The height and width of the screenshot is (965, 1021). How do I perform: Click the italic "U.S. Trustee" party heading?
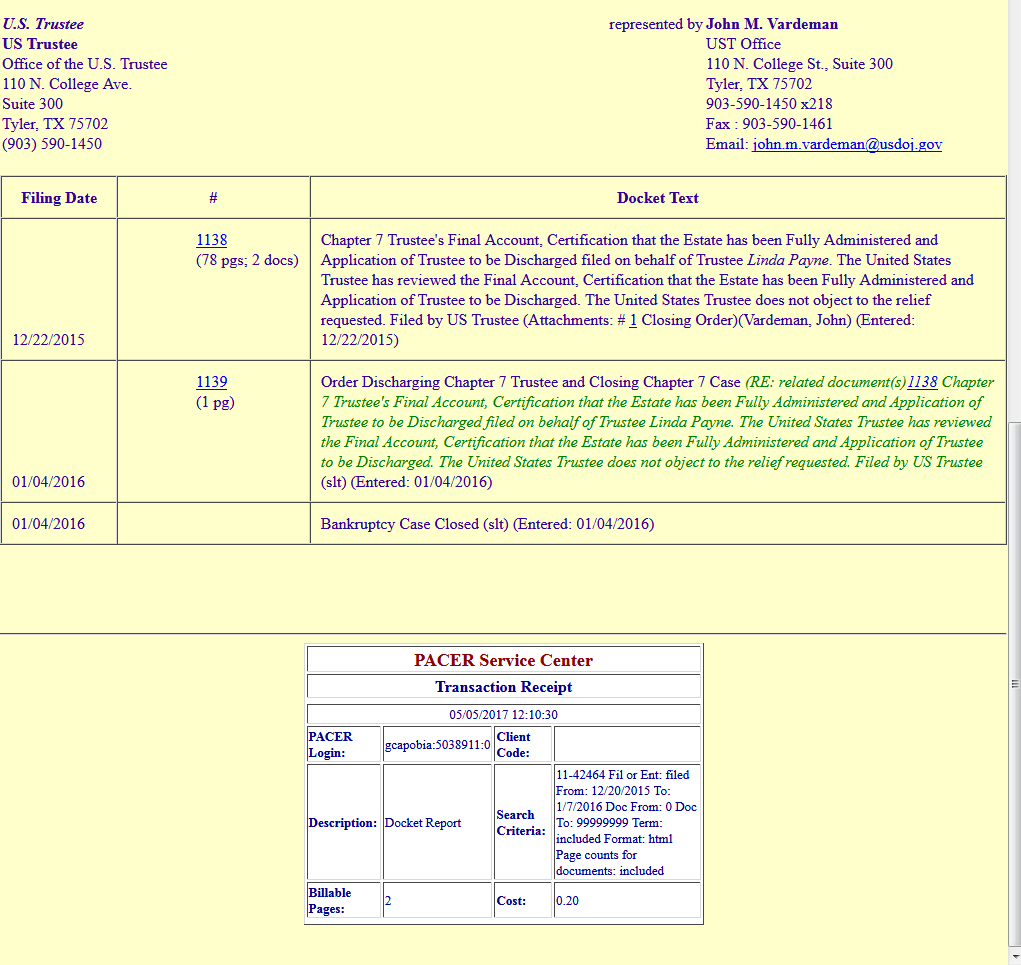pos(43,24)
